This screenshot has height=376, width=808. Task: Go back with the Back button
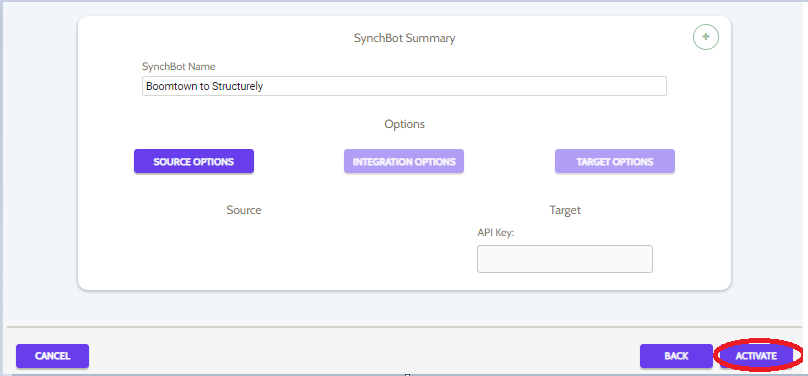676,356
